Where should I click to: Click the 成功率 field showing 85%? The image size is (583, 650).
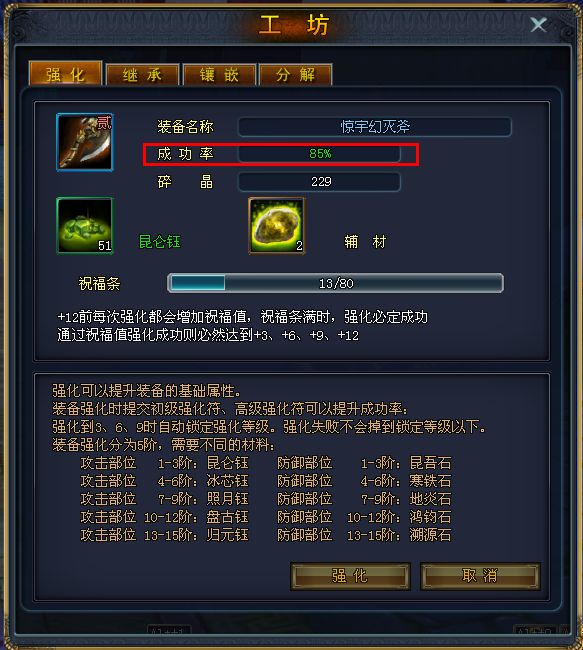319,154
